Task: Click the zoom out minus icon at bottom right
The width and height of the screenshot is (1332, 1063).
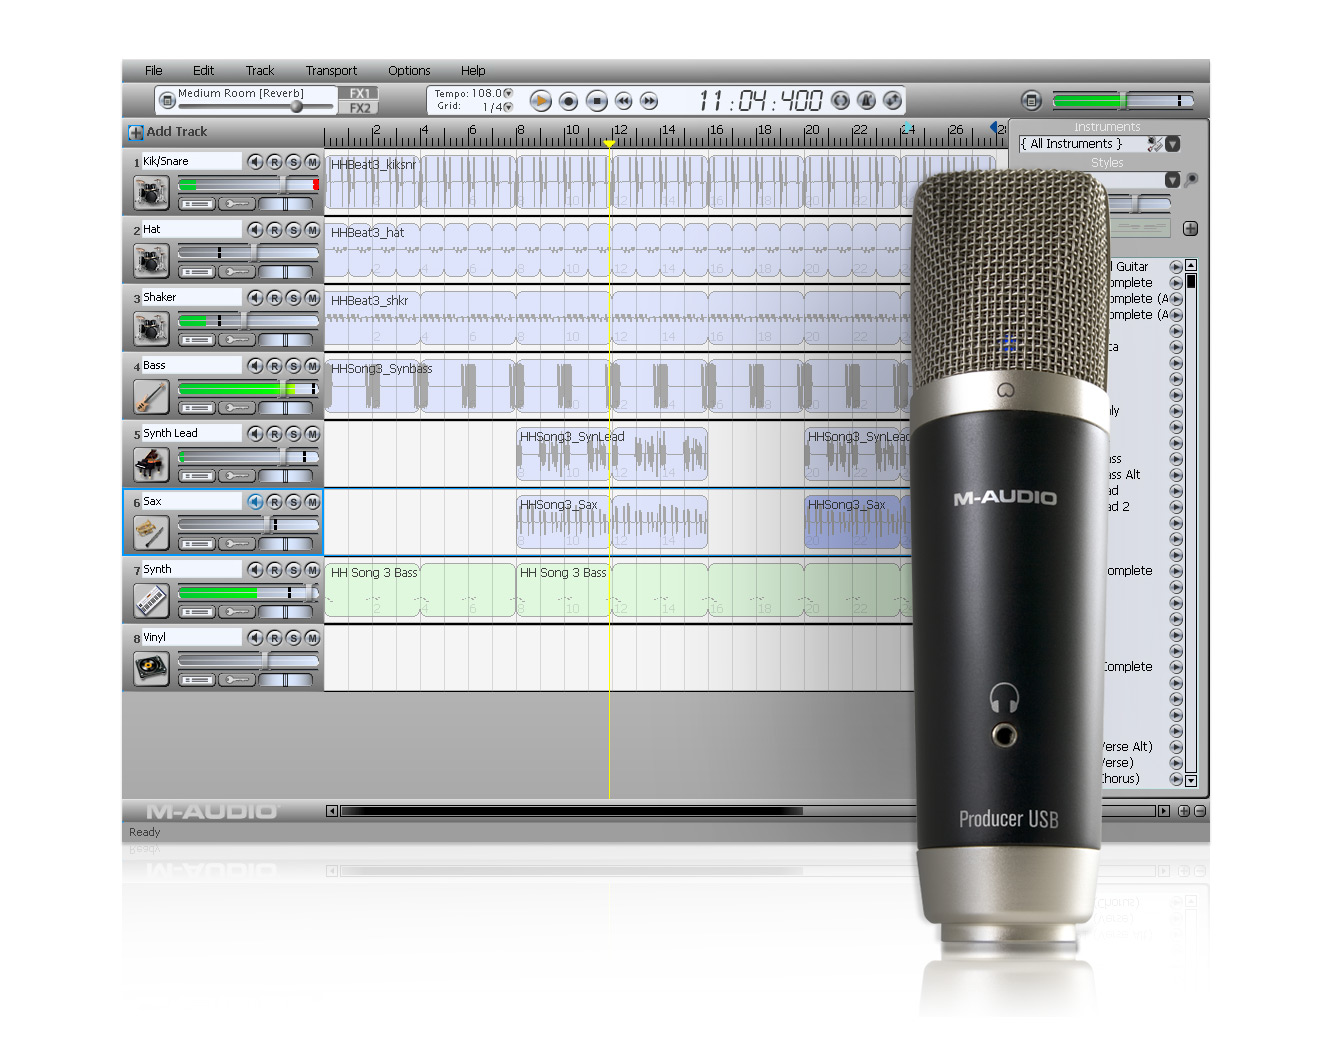Action: click(x=1199, y=811)
